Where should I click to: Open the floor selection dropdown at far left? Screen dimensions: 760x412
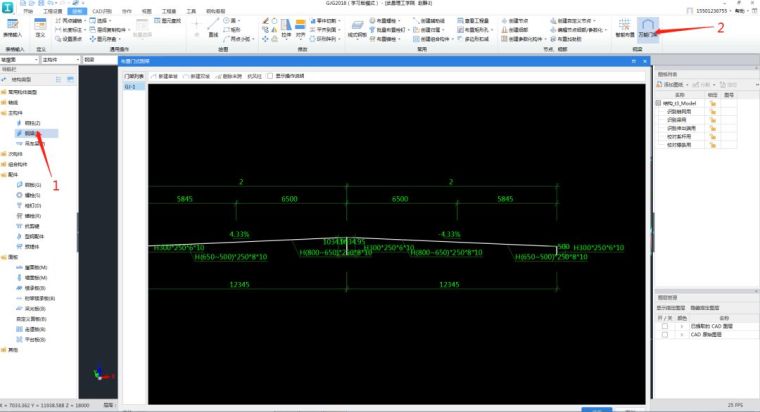[20, 59]
